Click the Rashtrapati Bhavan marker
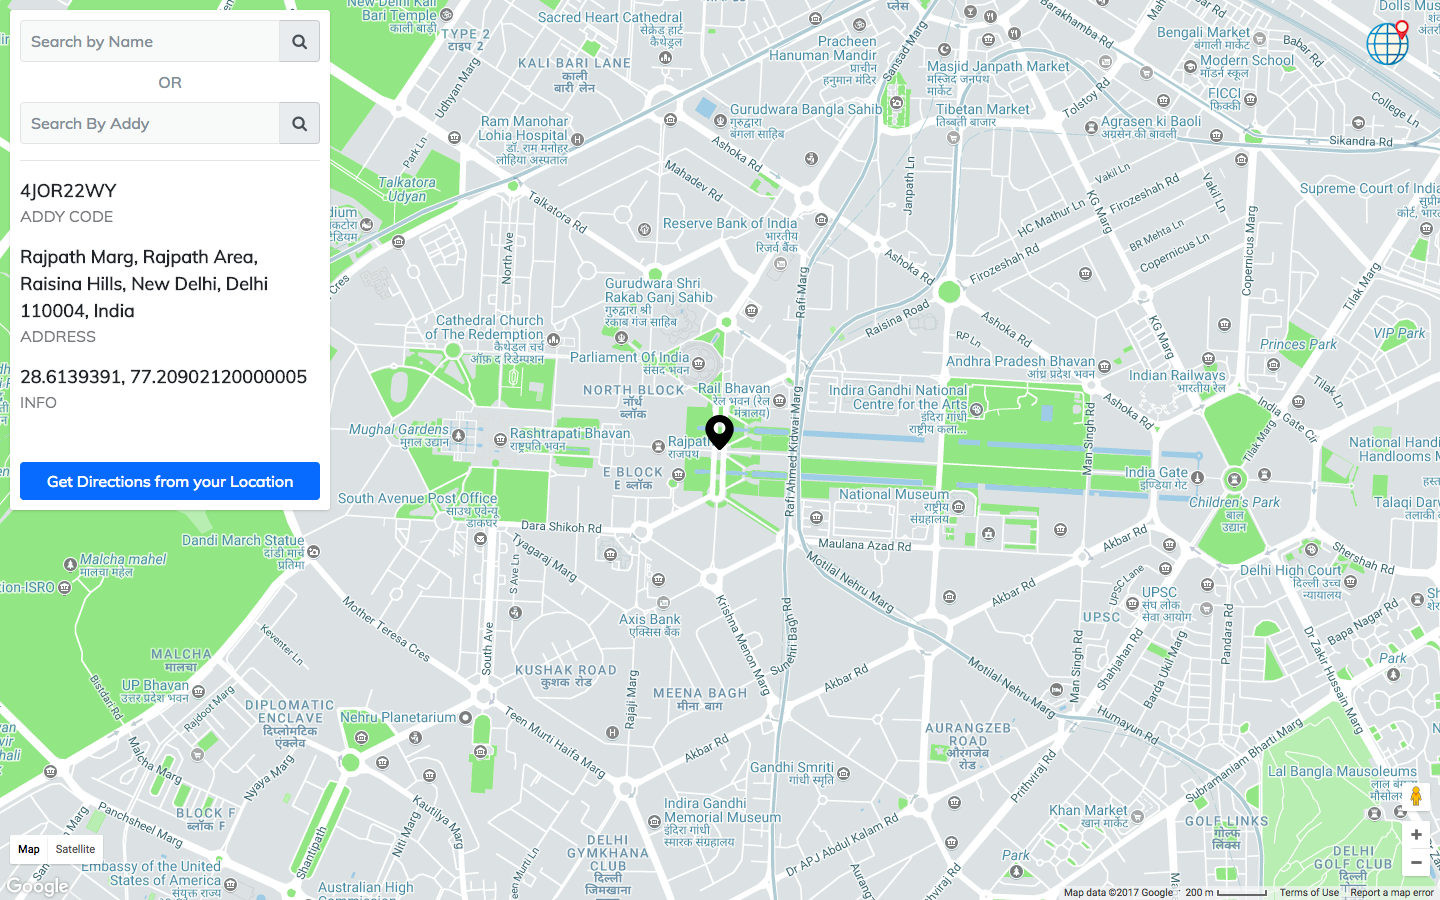The image size is (1440, 900). (500, 439)
